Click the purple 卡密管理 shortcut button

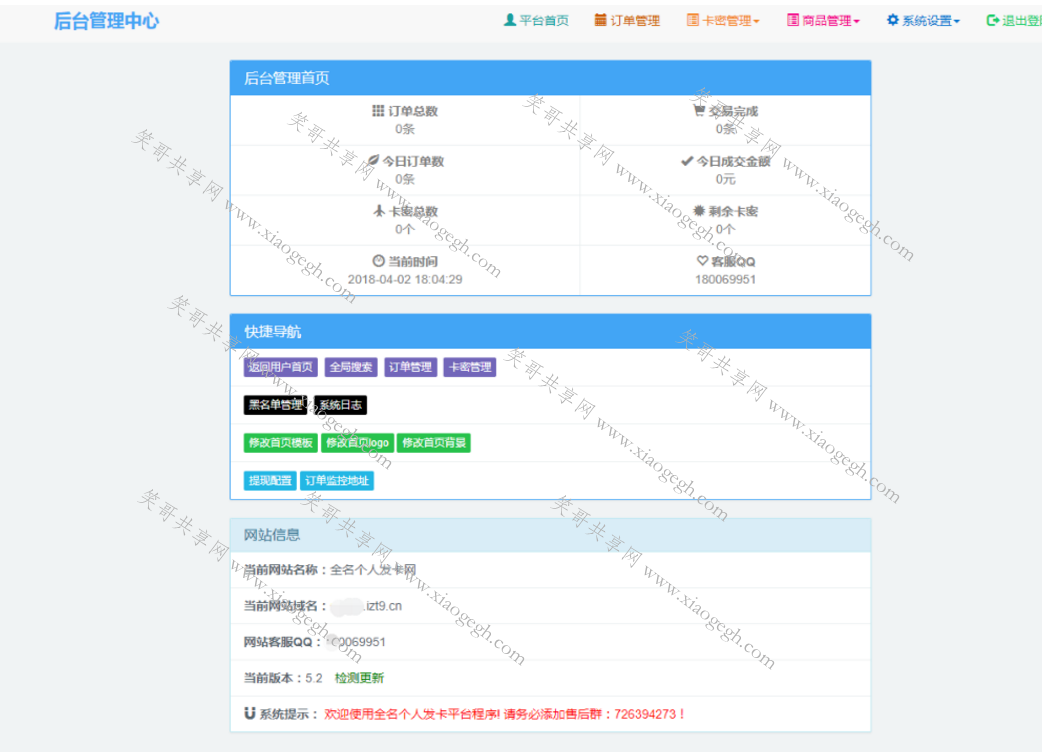point(470,367)
